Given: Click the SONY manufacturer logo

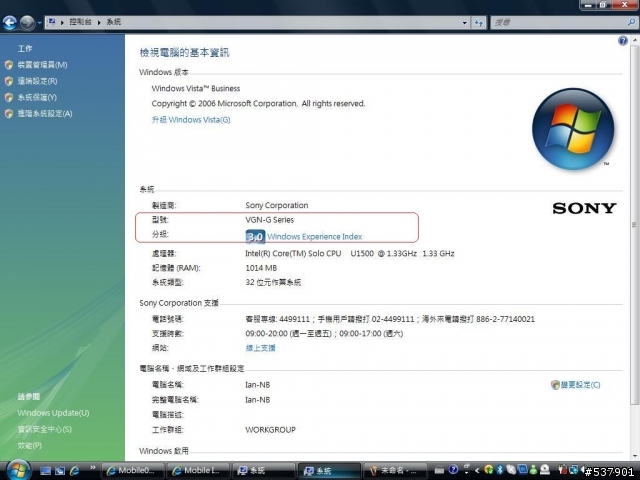Looking at the screenshot, I should pyautogui.click(x=584, y=208).
